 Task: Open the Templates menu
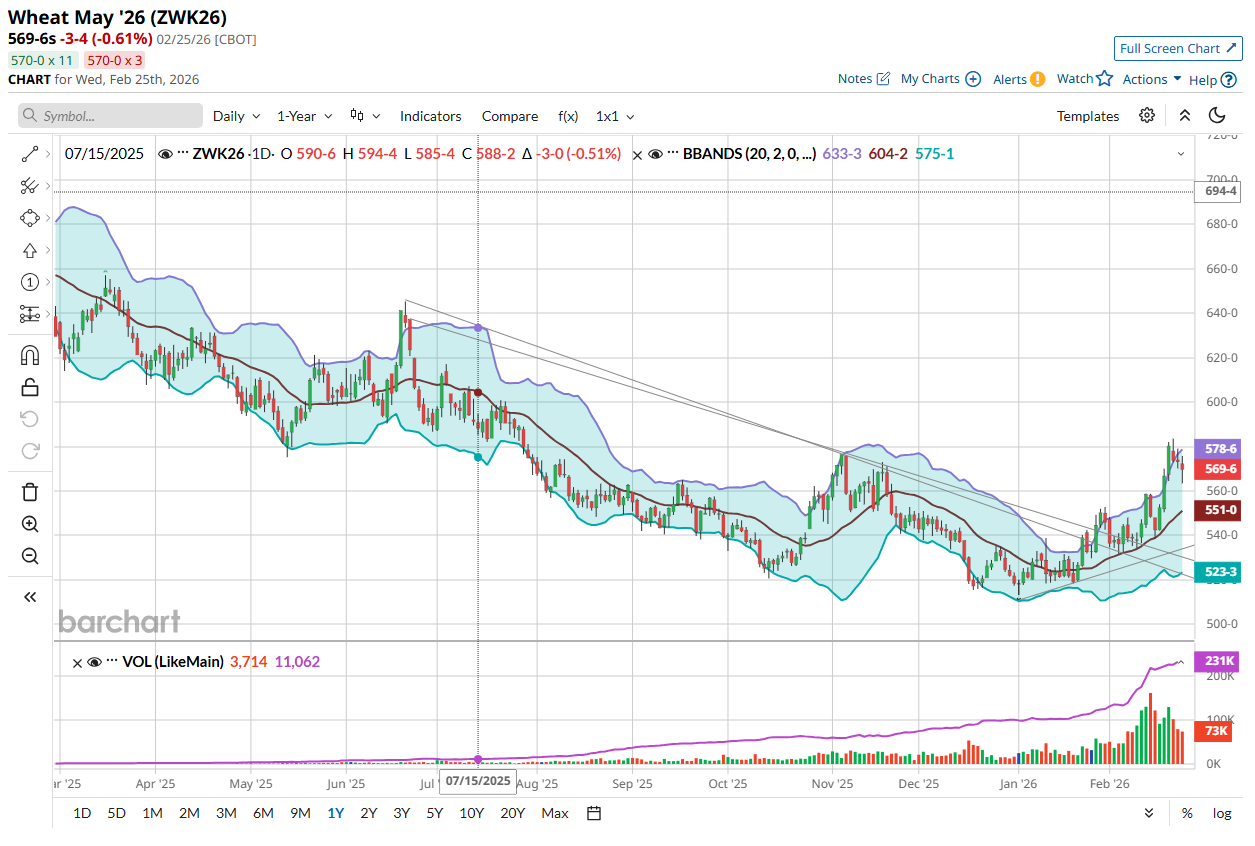[x=1088, y=116]
